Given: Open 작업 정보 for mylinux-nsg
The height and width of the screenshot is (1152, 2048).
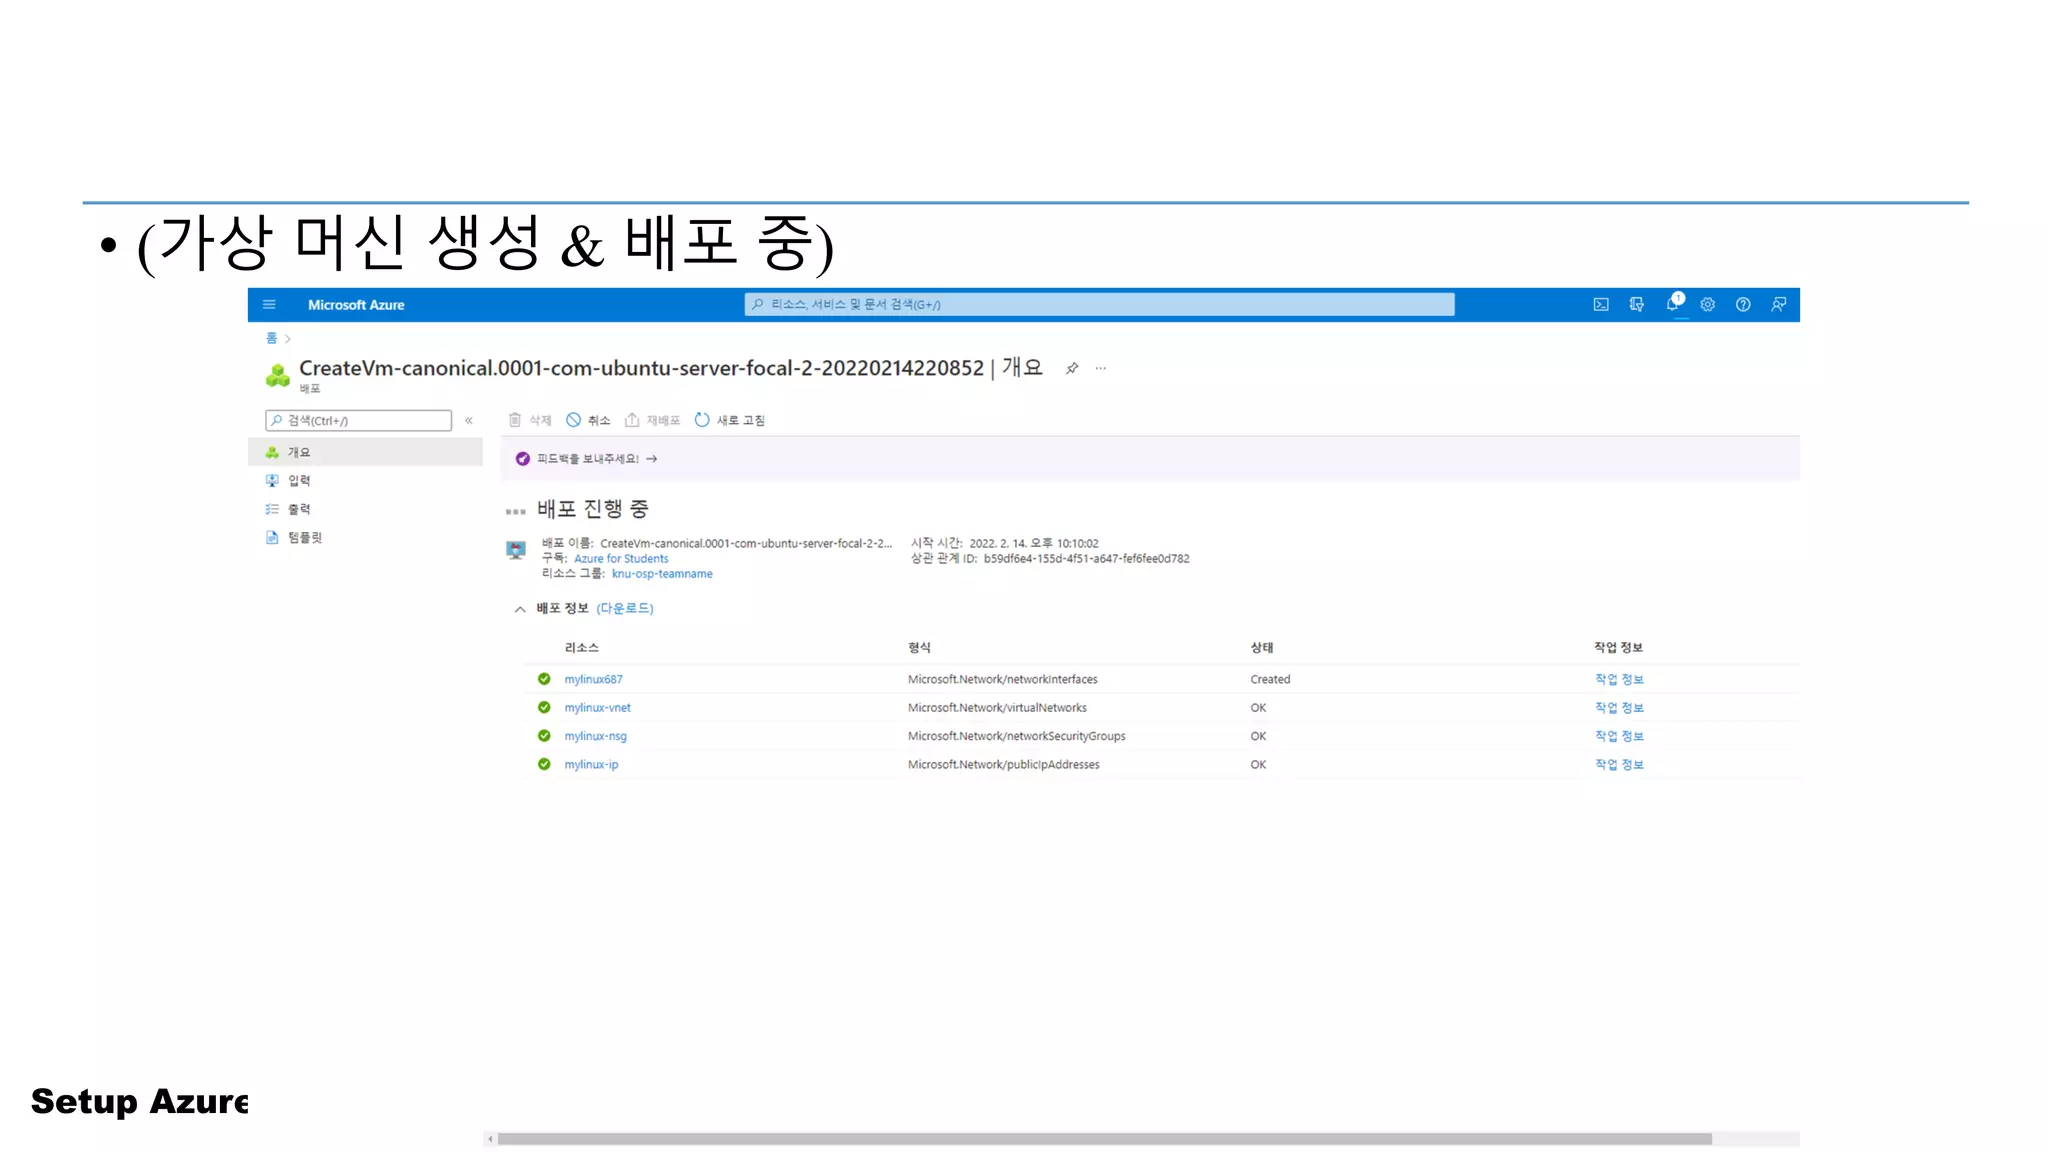Looking at the screenshot, I should click(x=1619, y=736).
